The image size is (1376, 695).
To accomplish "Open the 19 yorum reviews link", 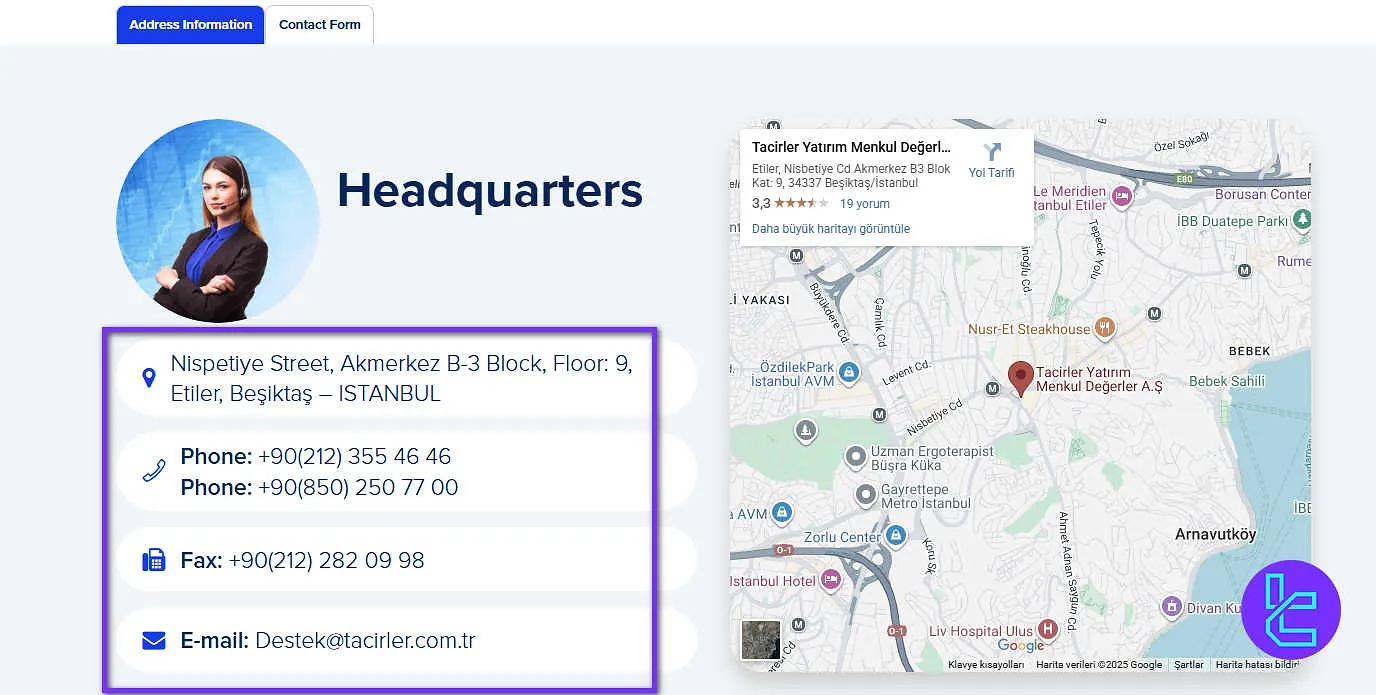I will point(864,203).
